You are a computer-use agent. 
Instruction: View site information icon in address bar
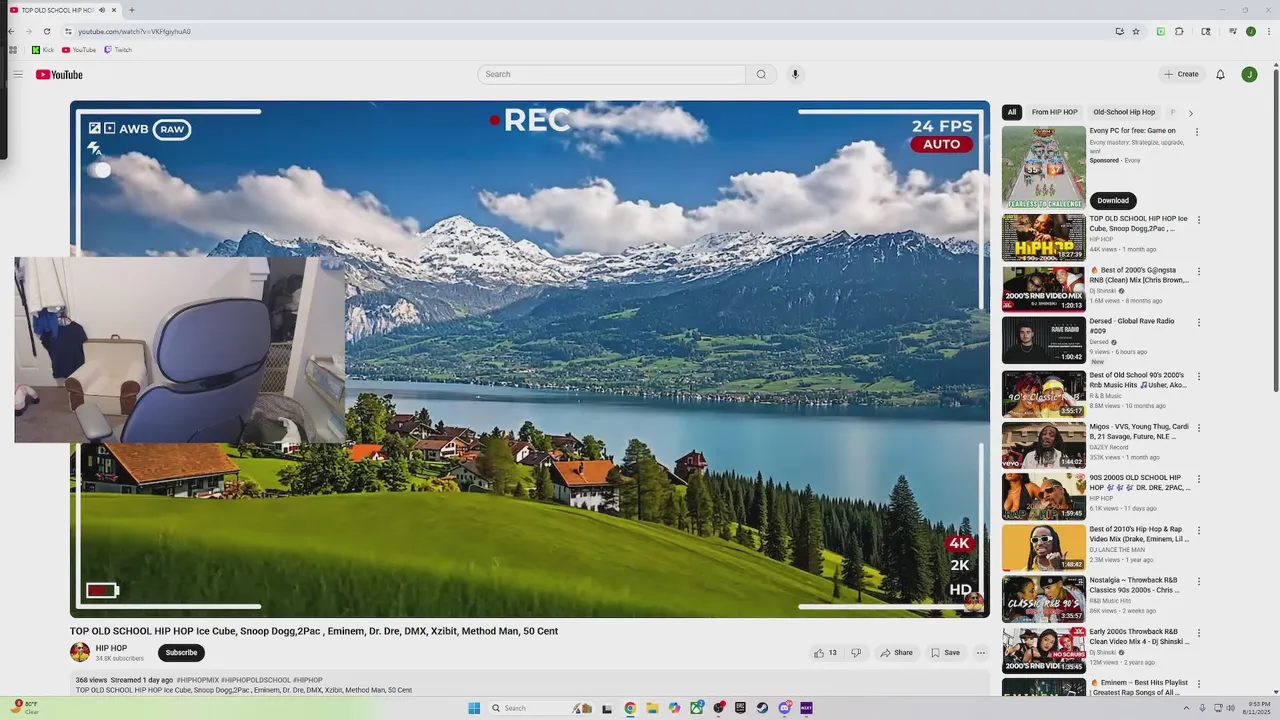click(68, 31)
